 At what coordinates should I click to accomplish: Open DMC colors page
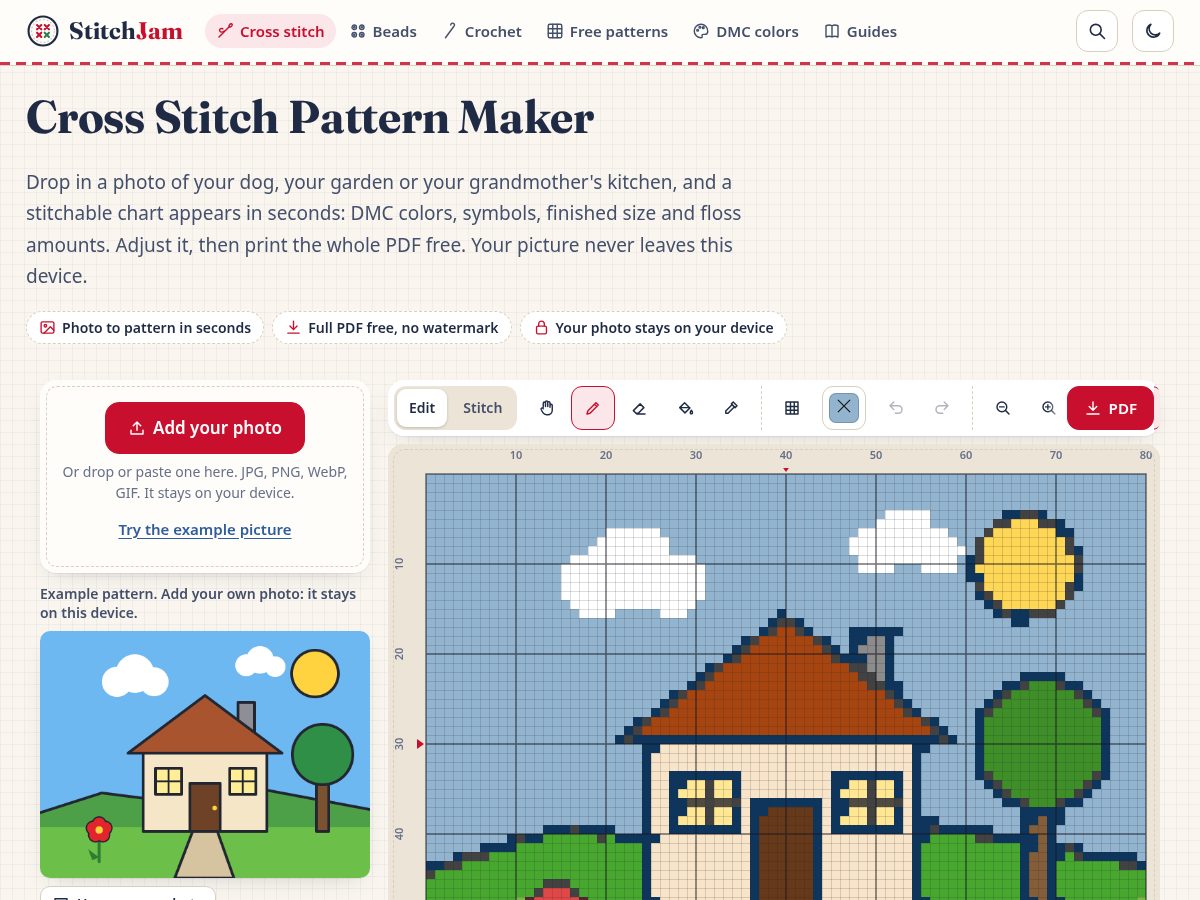[x=746, y=31]
